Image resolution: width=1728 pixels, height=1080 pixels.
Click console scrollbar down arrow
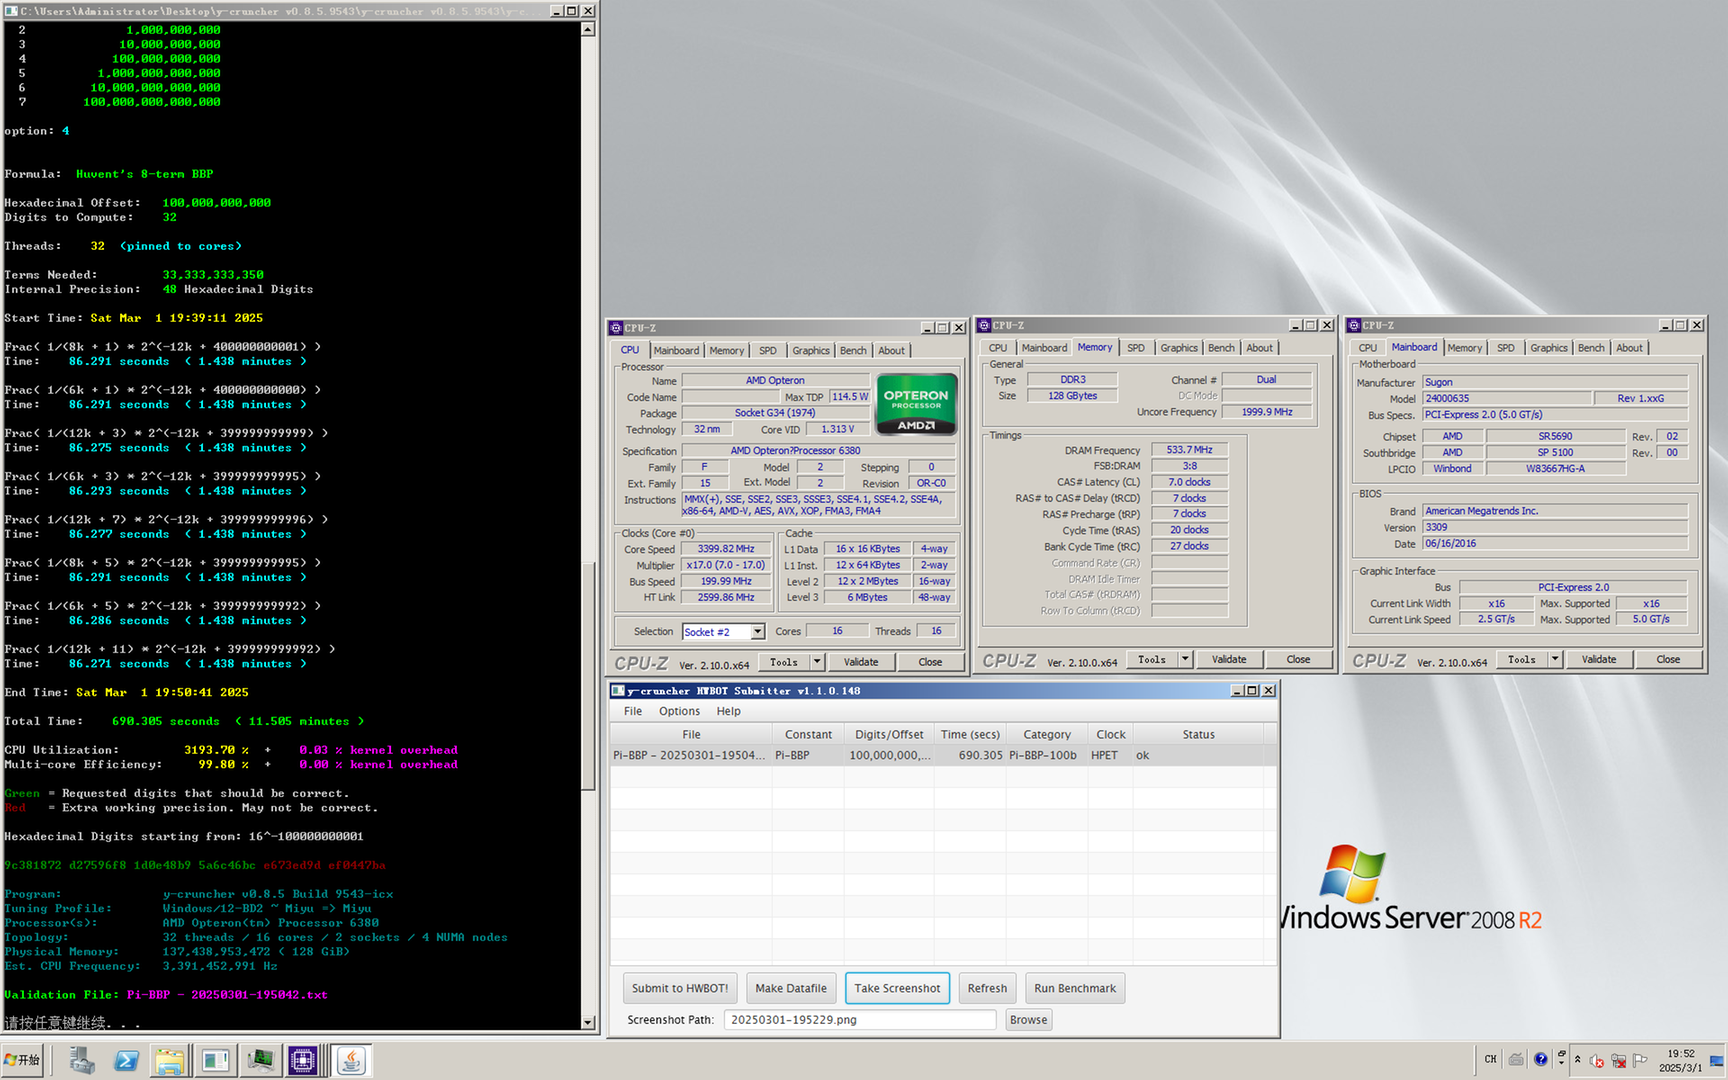(x=588, y=1022)
